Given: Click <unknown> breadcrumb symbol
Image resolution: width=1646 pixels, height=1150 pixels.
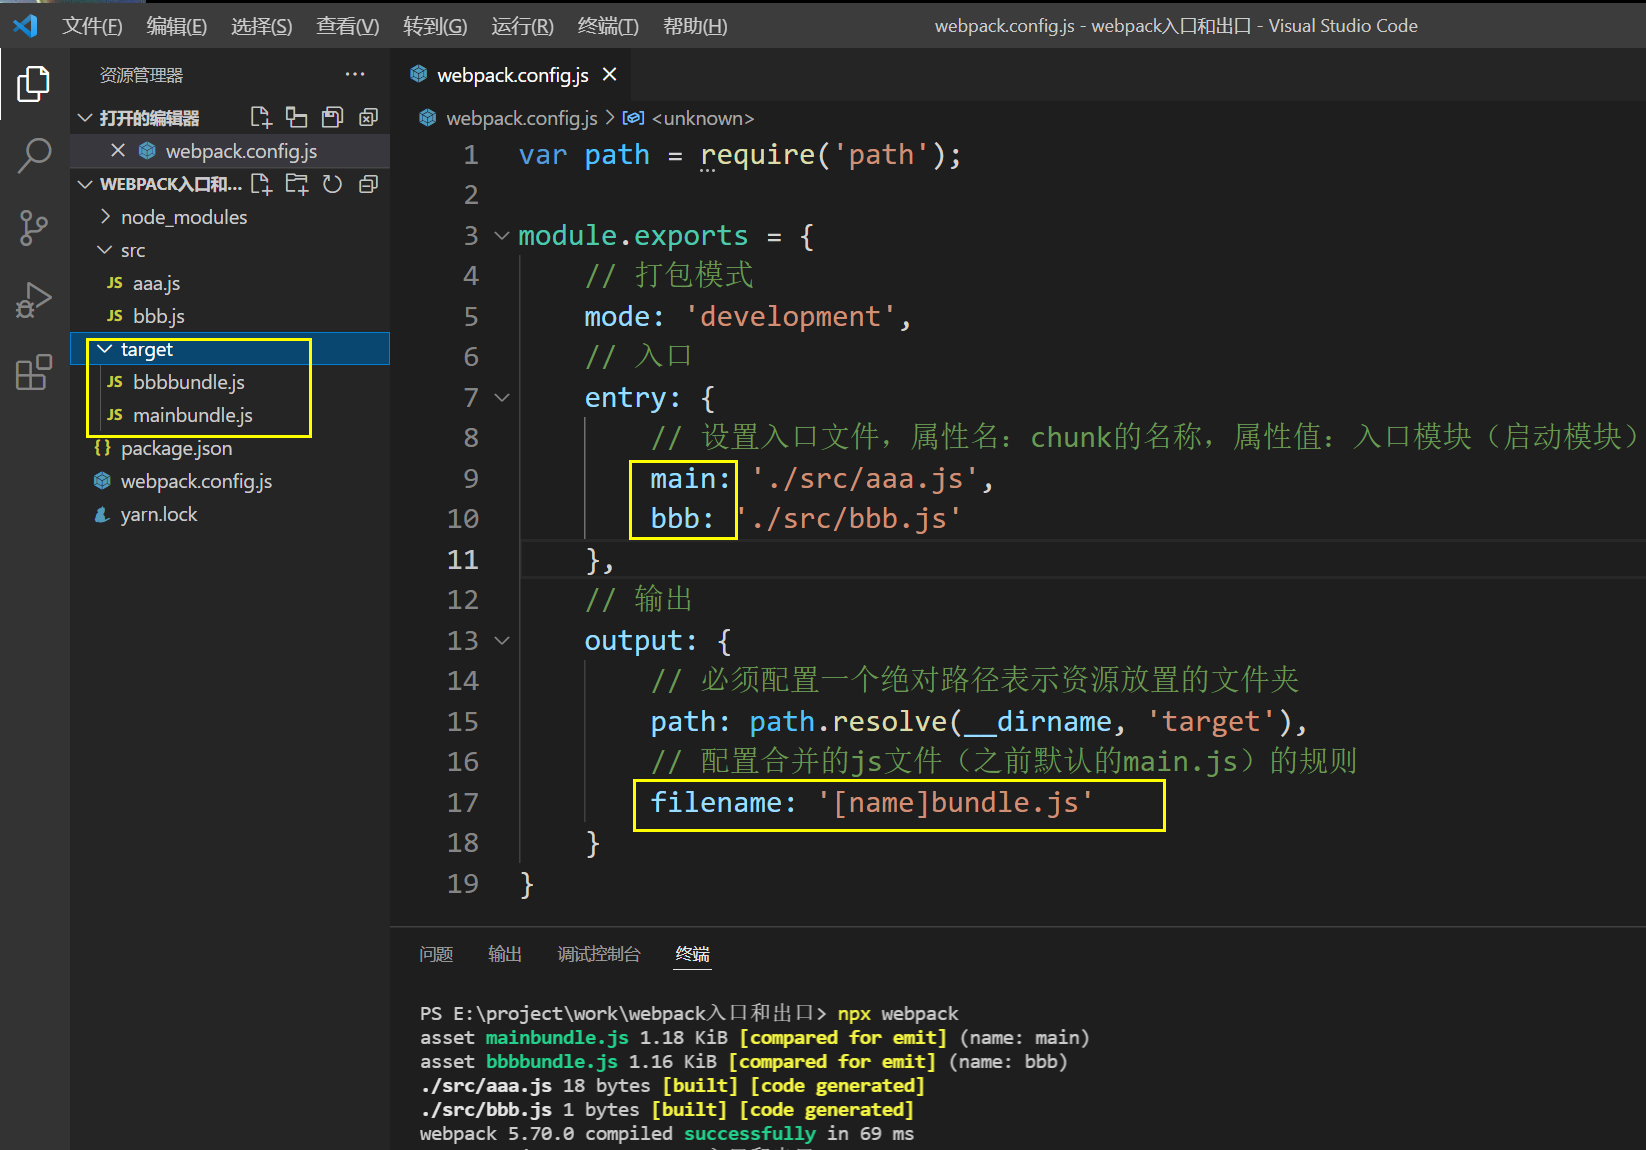Looking at the screenshot, I should pyautogui.click(x=703, y=118).
